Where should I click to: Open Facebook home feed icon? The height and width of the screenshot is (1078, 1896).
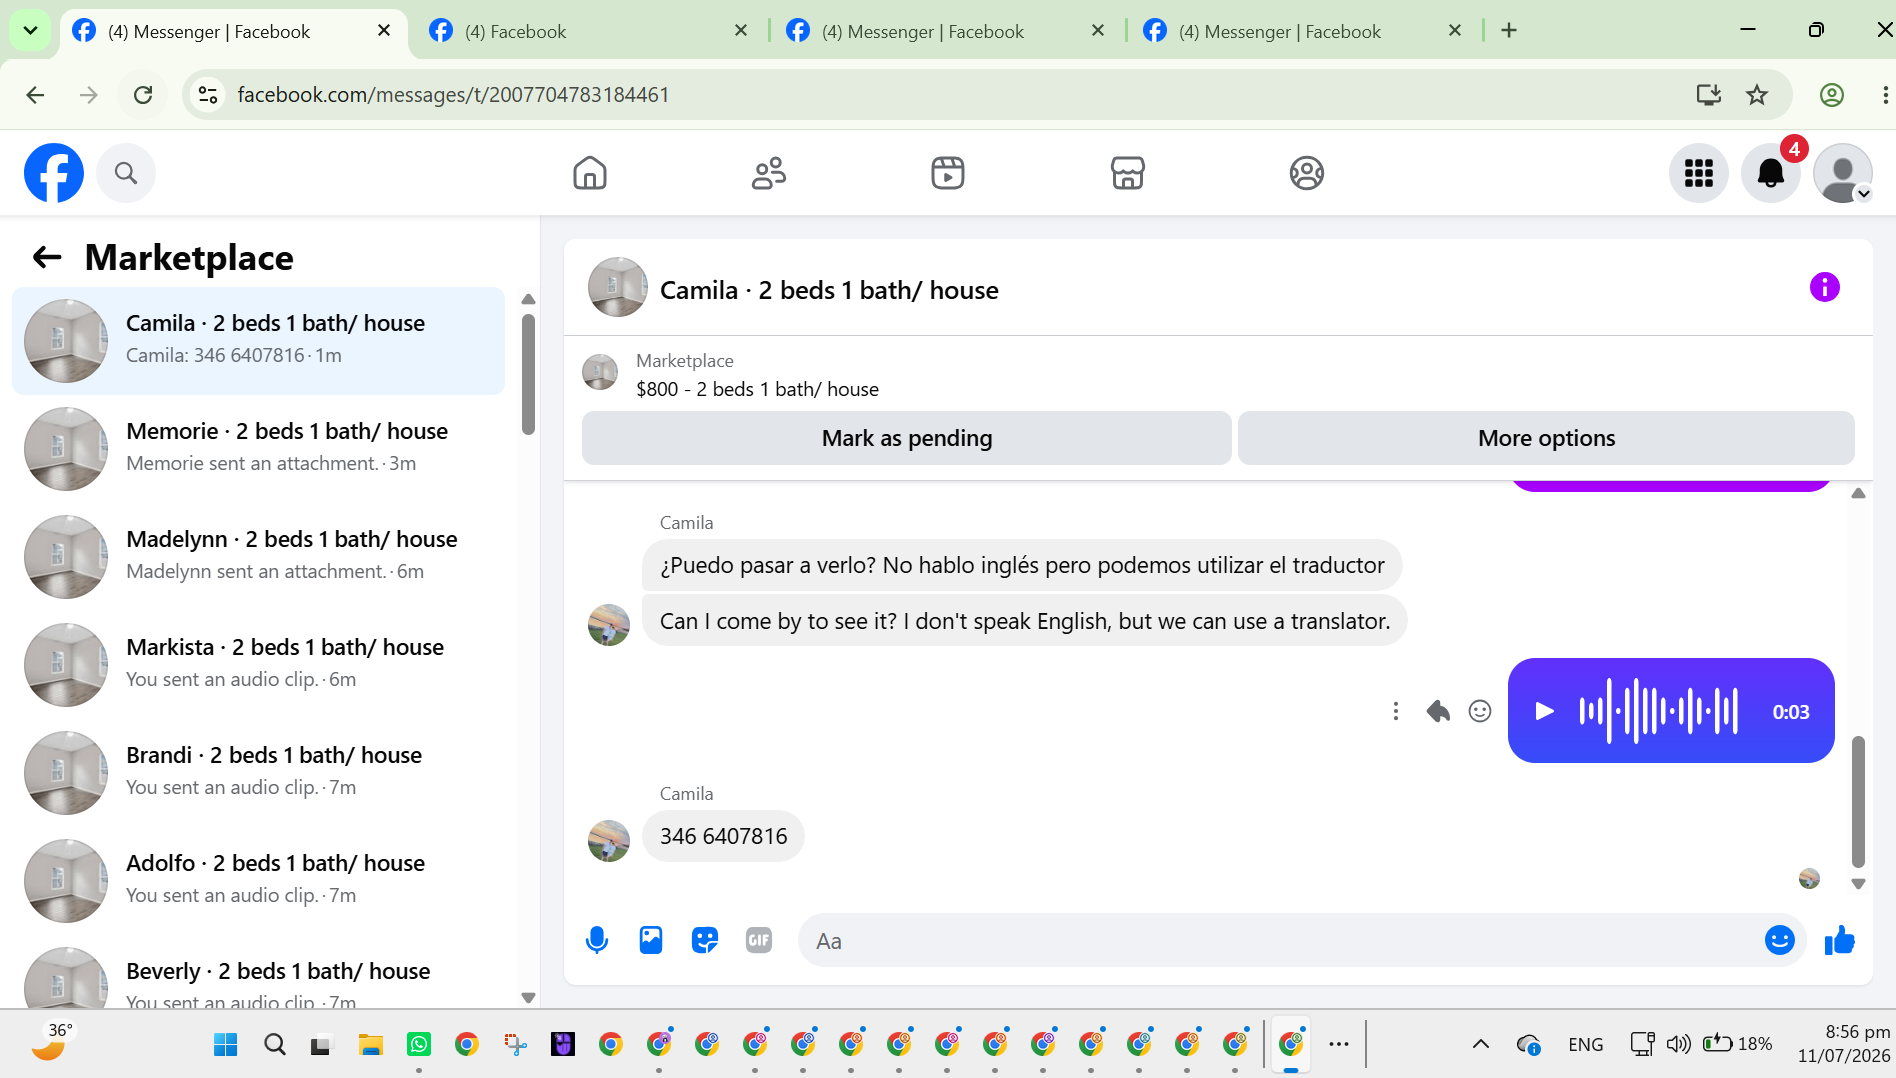click(590, 173)
